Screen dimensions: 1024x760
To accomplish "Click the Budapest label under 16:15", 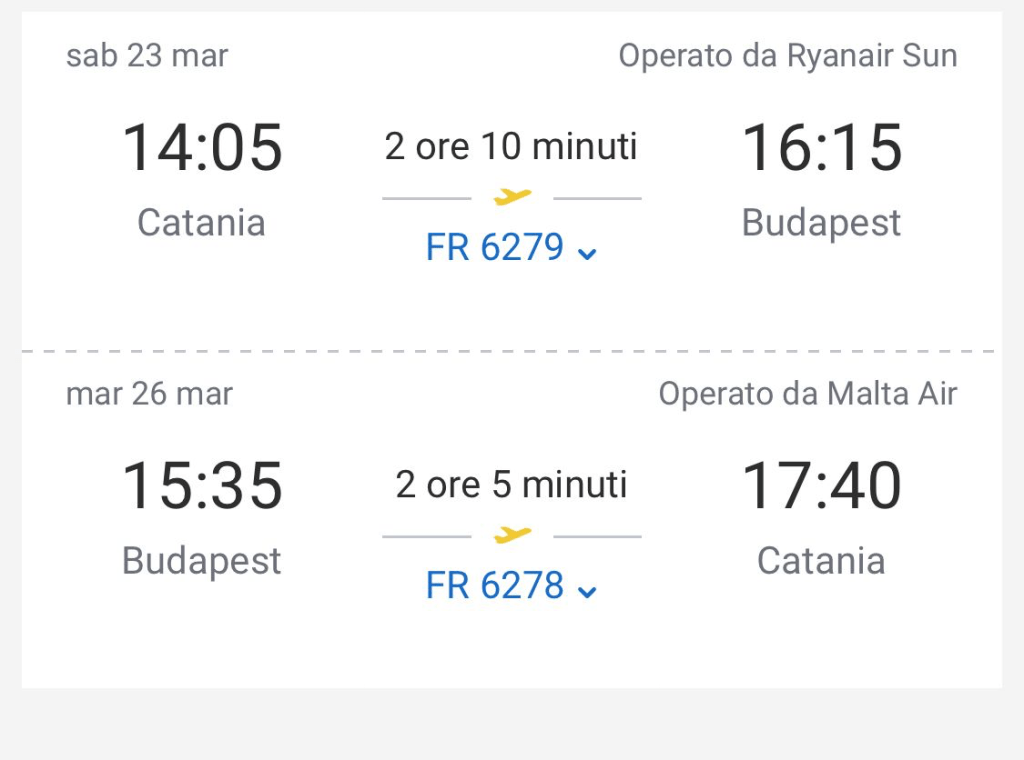I will 821,222.
